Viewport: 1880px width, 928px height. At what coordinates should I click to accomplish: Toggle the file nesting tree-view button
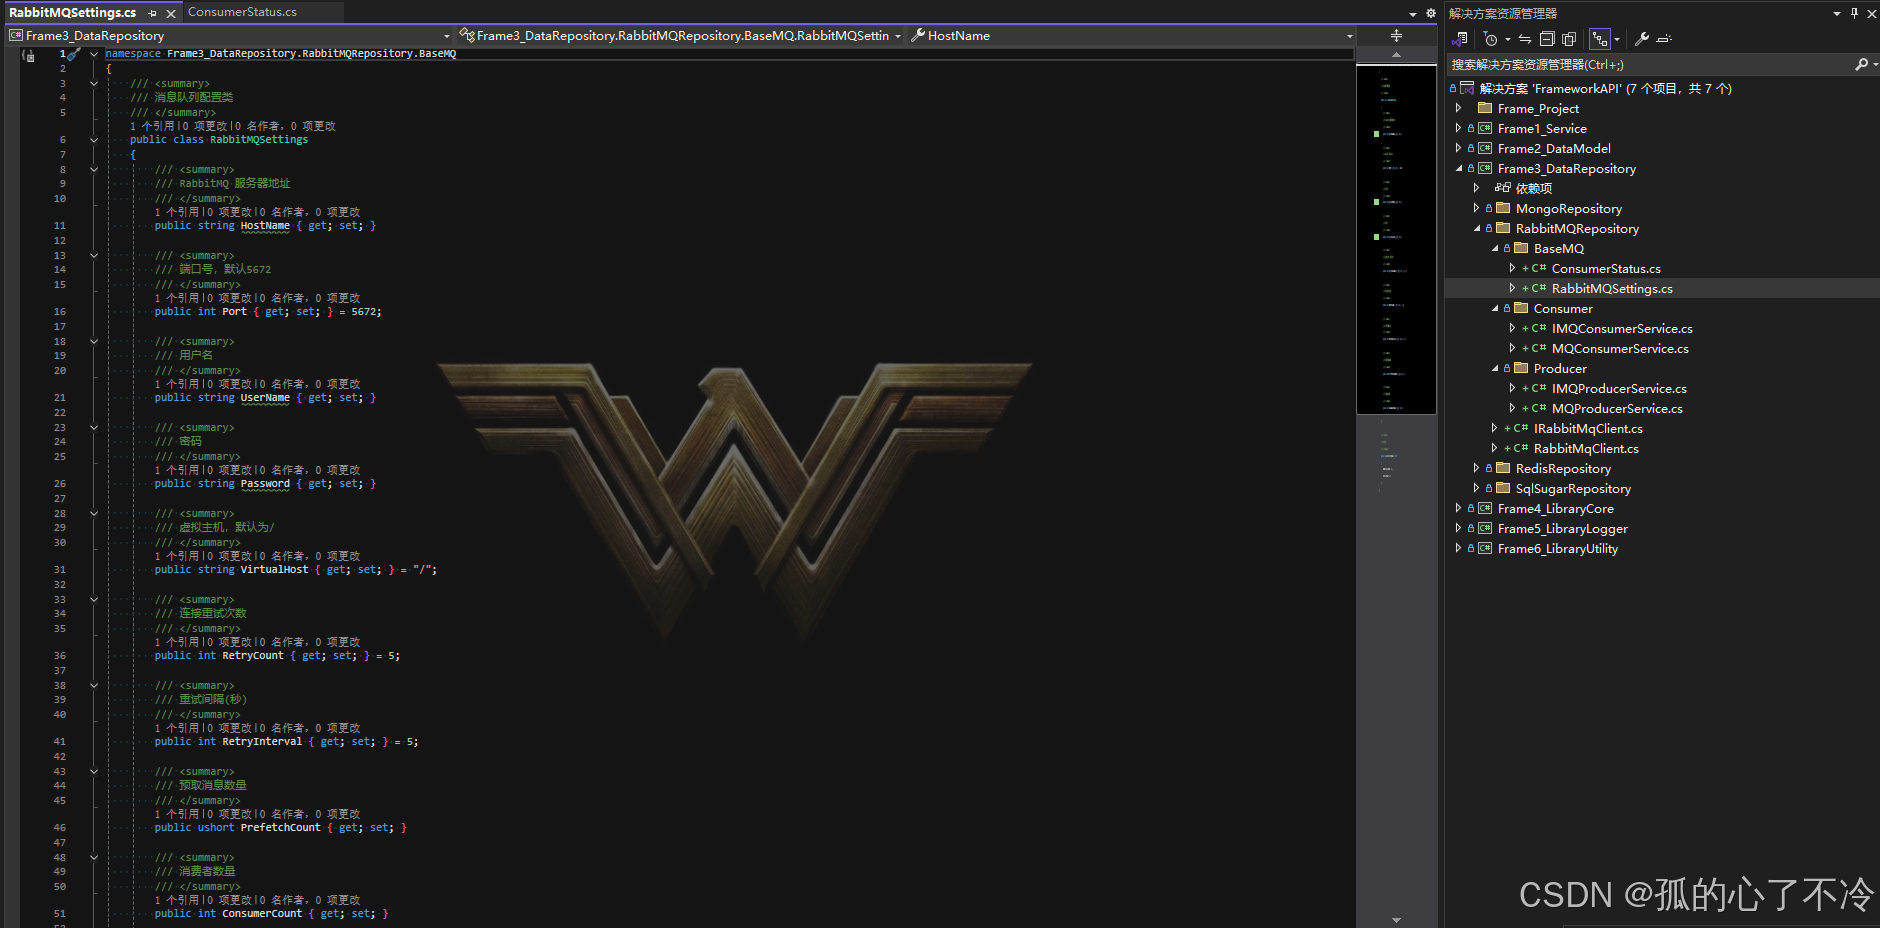tap(1600, 39)
